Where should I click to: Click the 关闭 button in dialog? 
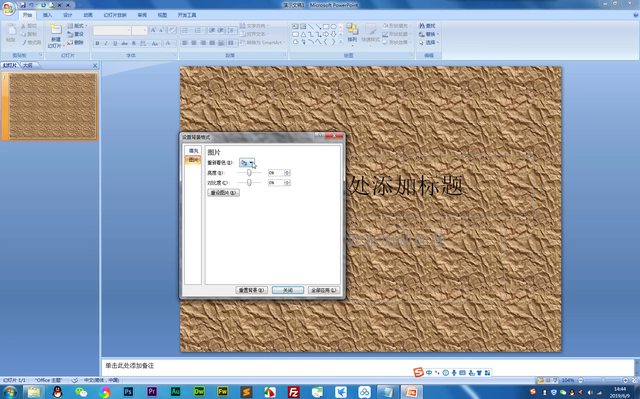coord(288,290)
